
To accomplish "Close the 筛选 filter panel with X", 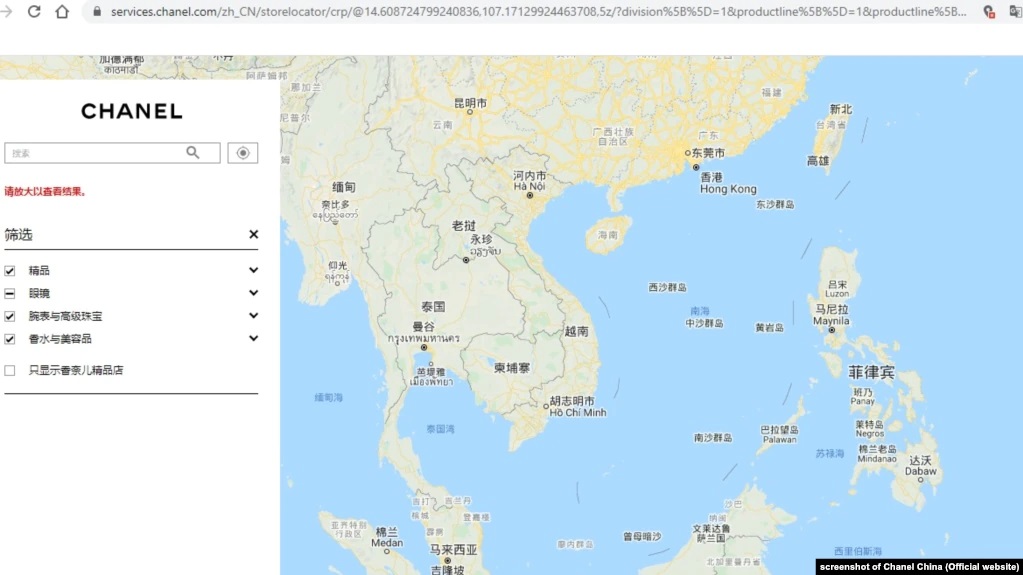I will [253, 234].
